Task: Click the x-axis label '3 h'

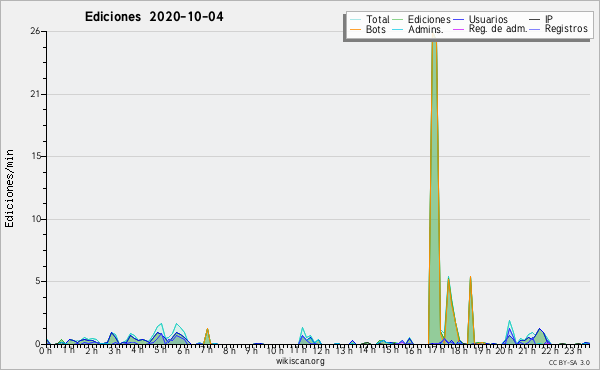Action: 114,351
